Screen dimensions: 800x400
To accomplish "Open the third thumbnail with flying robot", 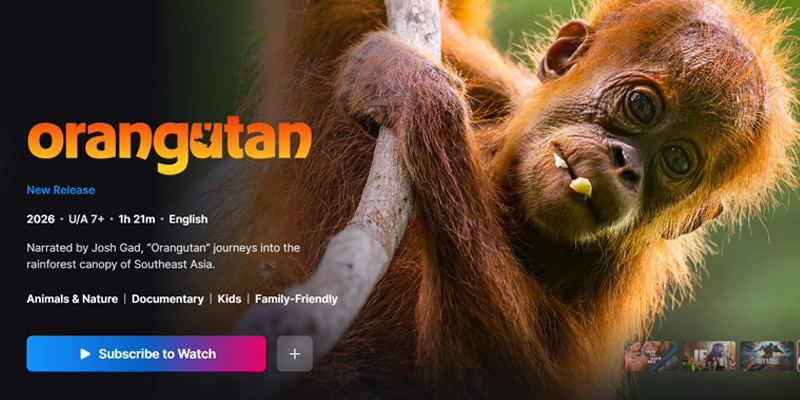I will (x=767, y=356).
